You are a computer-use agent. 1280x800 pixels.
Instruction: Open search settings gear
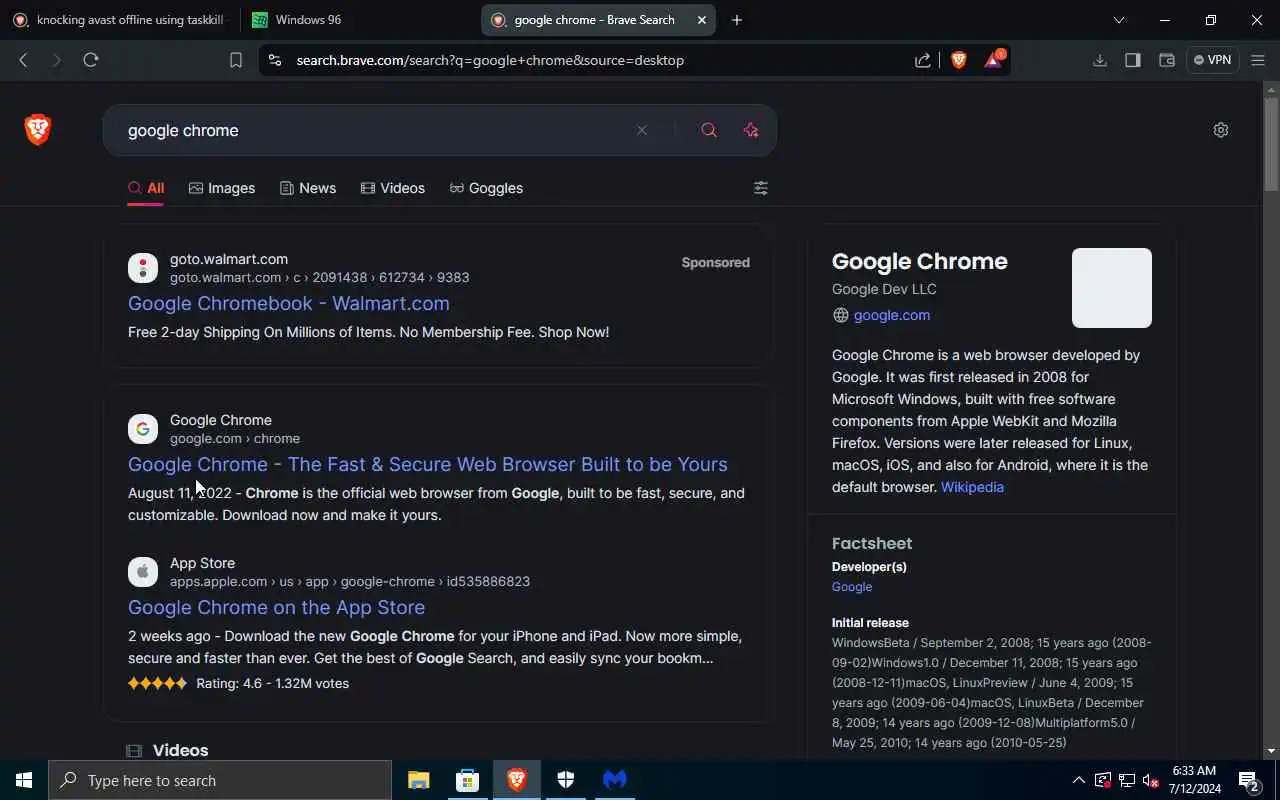tap(1221, 130)
